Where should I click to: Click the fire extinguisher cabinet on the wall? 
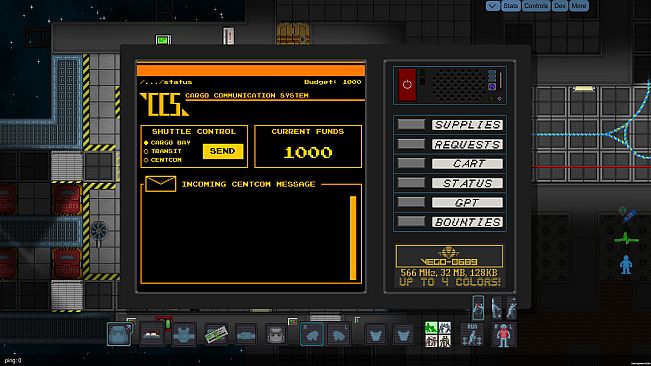[228, 36]
